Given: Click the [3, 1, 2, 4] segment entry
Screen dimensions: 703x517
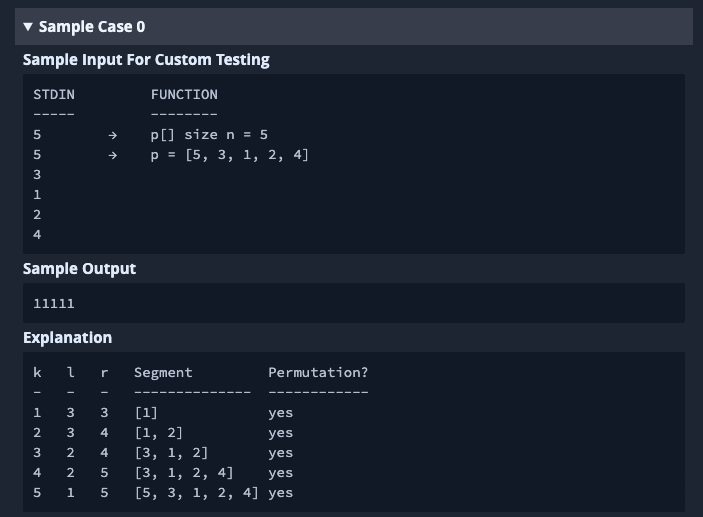Looking at the screenshot, I should [184, 473].
